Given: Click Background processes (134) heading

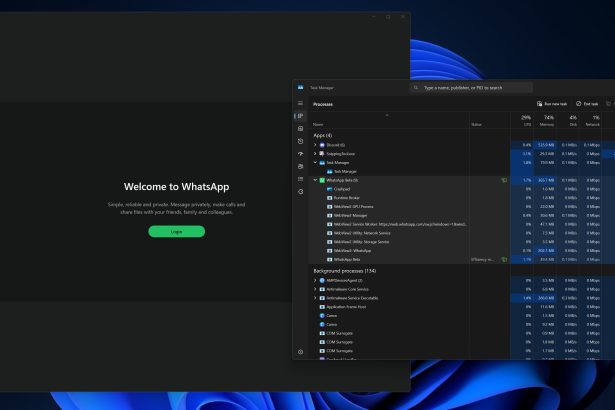Looking at the screenshot, I should (x=345, y=271).
